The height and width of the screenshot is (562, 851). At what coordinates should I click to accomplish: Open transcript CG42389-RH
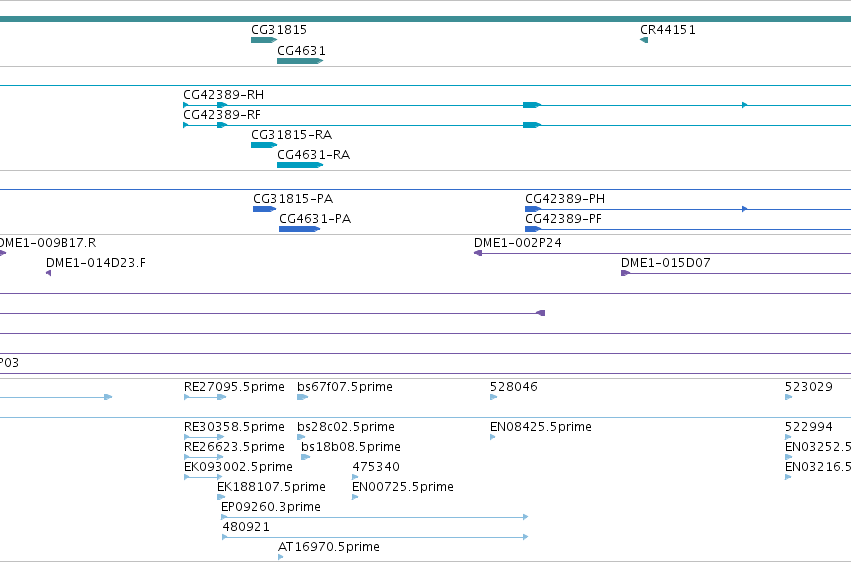coord(224,95)
